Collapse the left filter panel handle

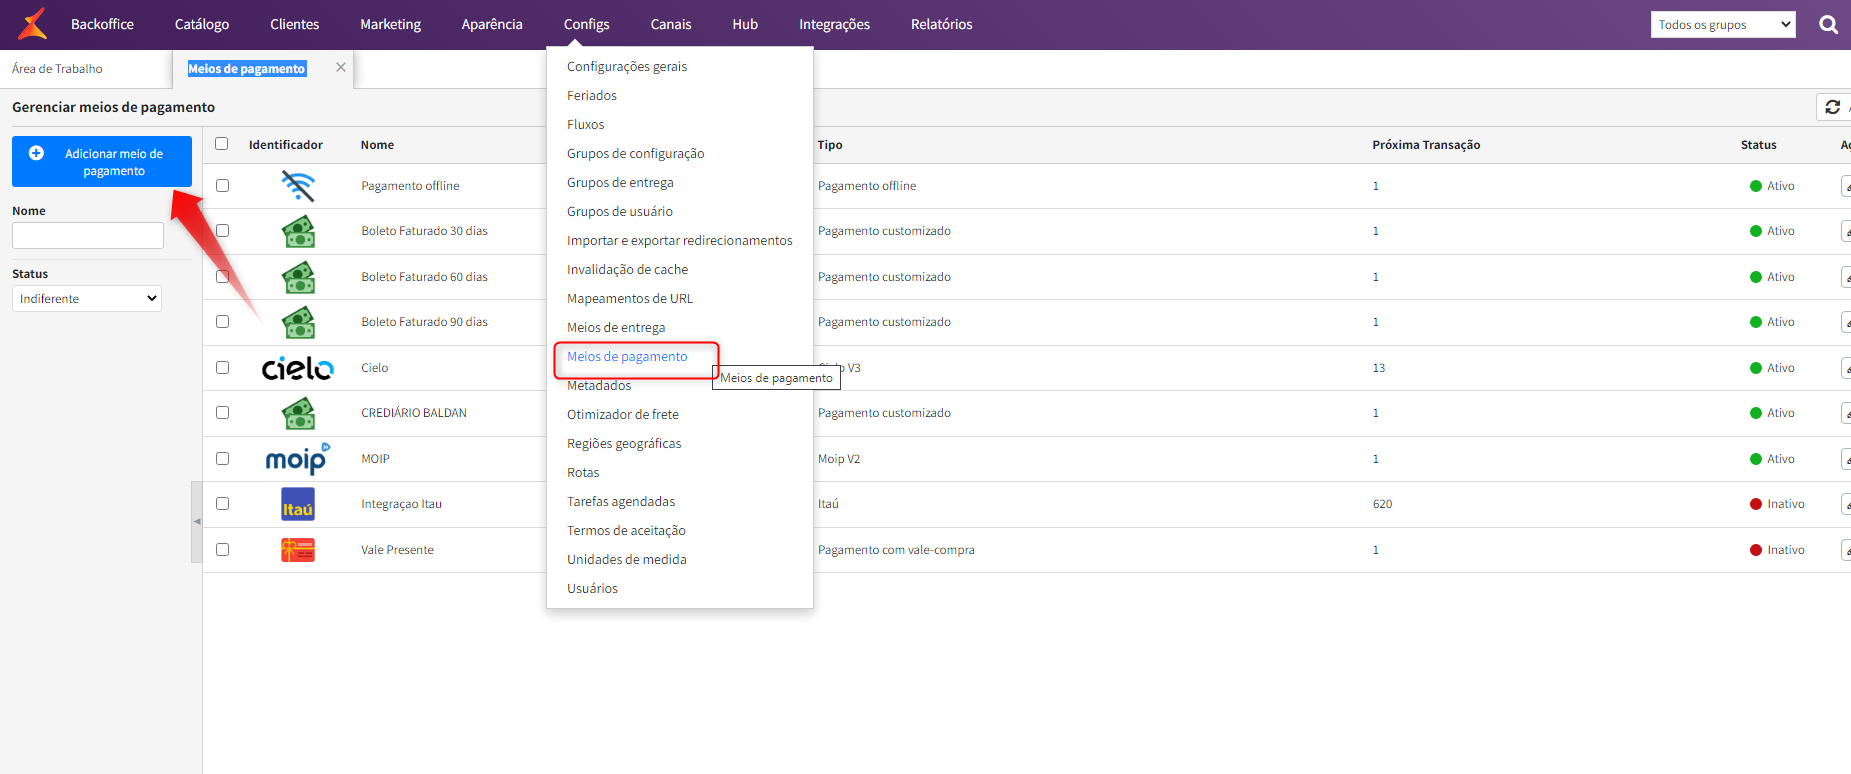197,522
